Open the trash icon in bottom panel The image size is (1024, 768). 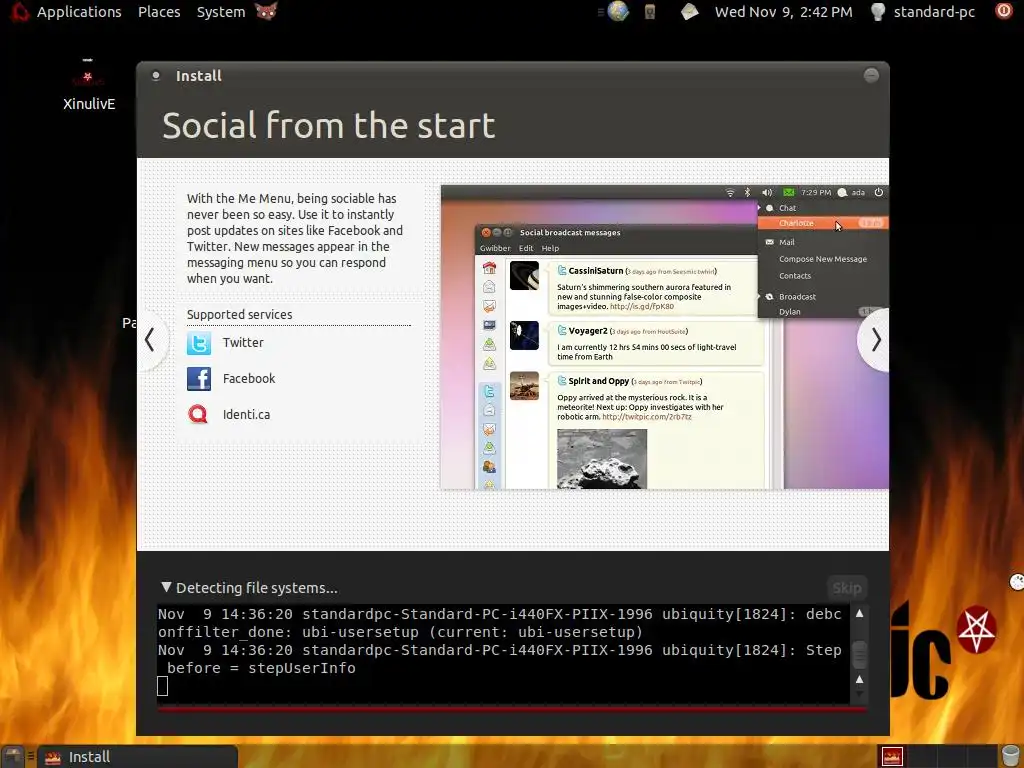[x=1010, y=756]
